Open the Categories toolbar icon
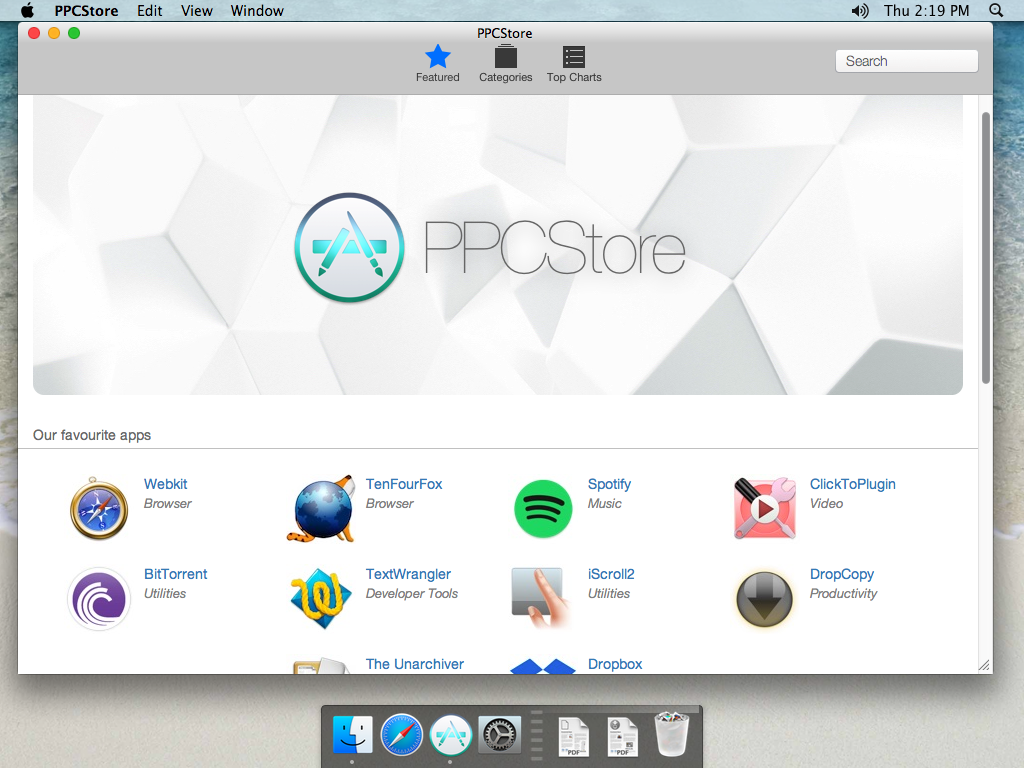 click(505, 64)
